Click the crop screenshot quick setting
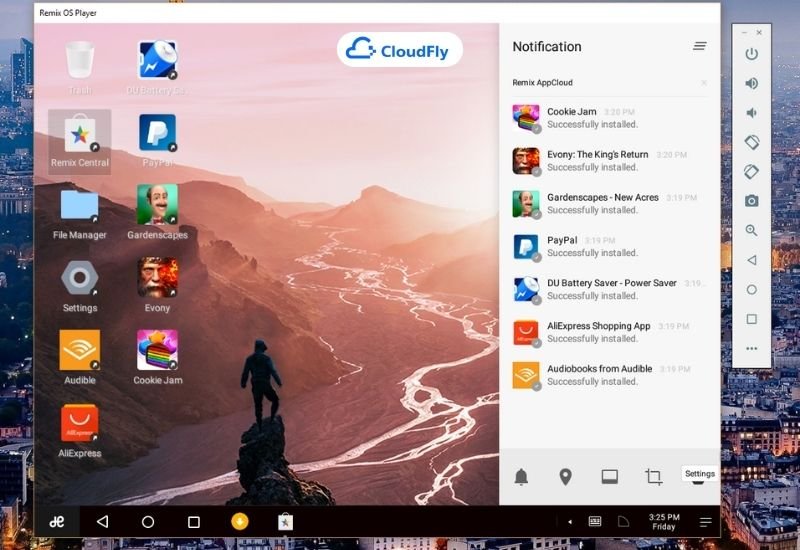Viewport: 800px width, 550px height. tap(654, 477)
